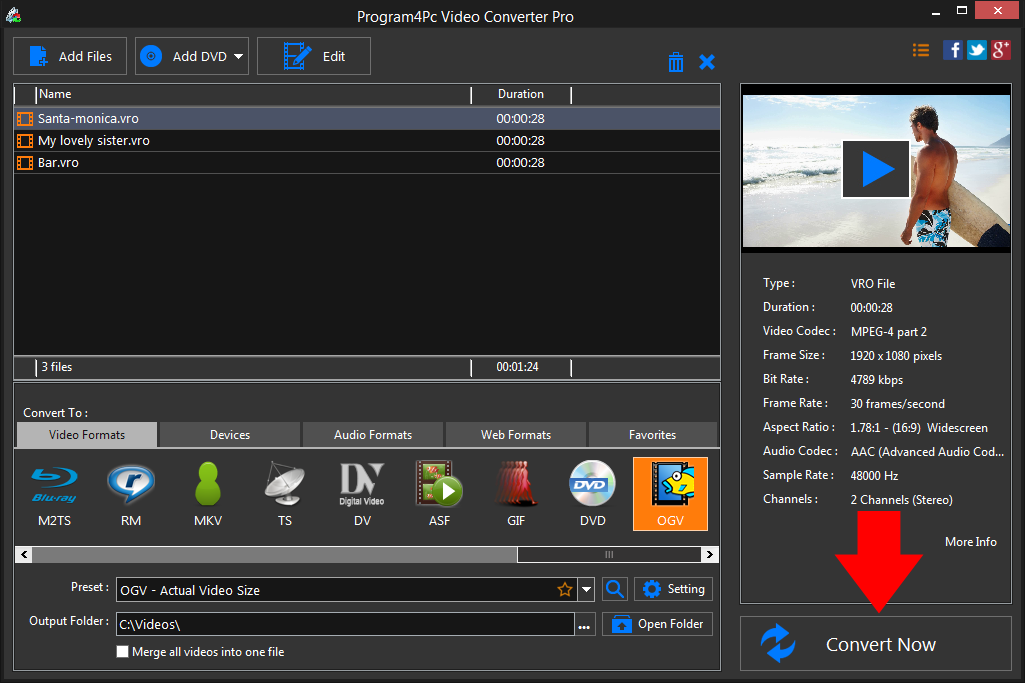Play the video preview

pyautogui.click(x=875, y=170)
